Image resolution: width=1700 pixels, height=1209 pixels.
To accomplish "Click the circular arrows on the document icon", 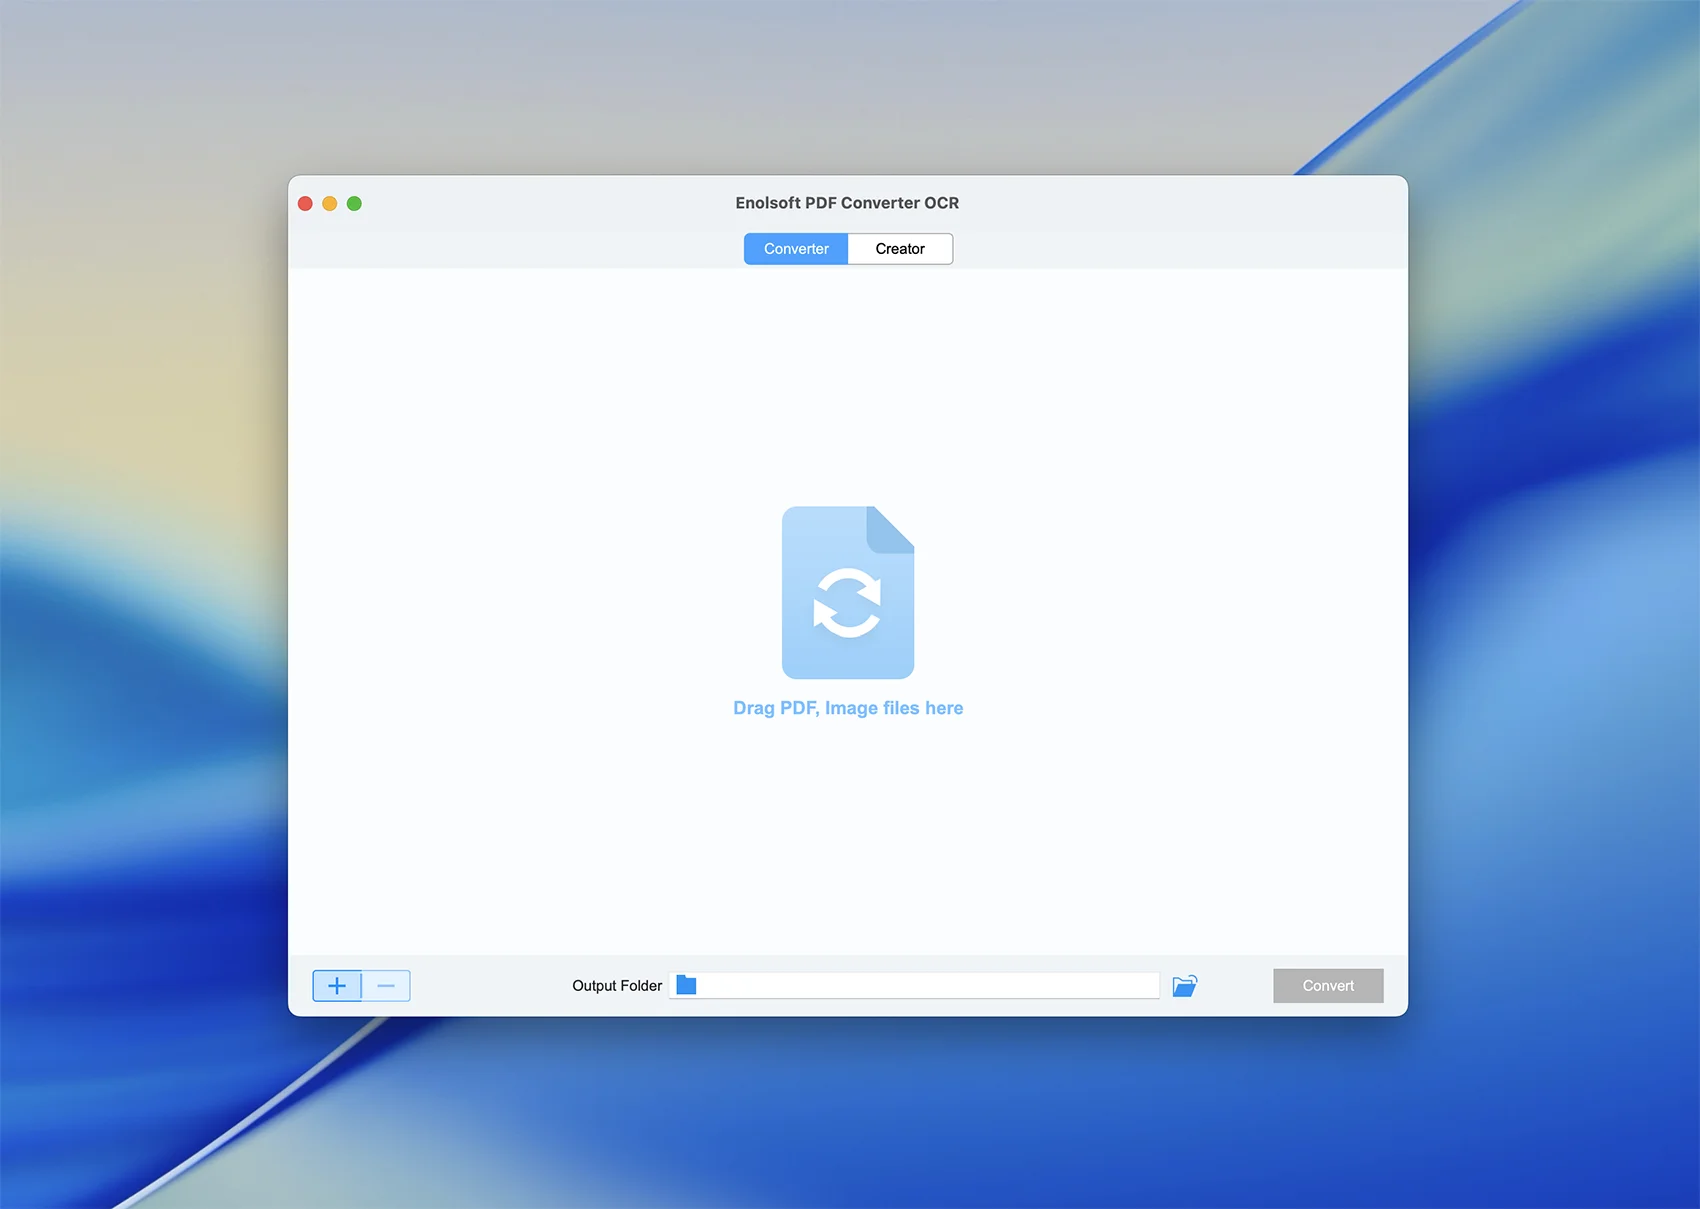I will [x=847, y=603].
